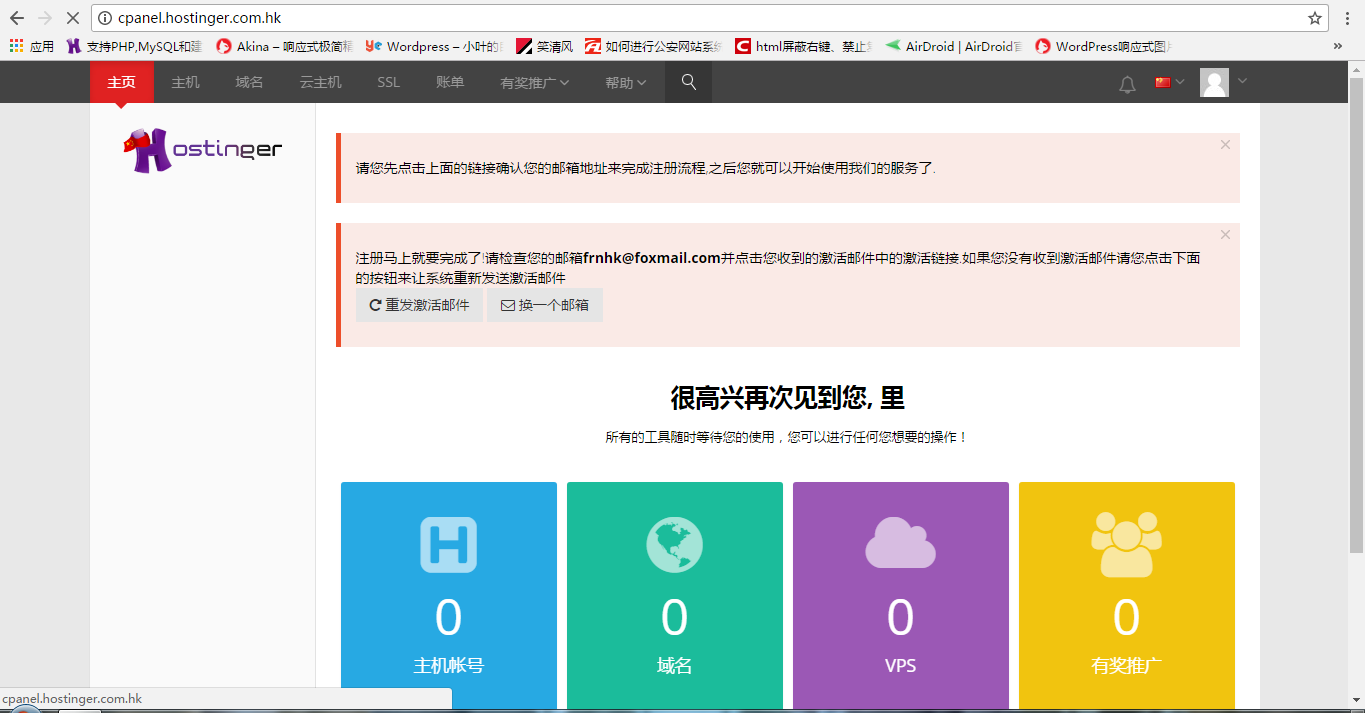Viewport: 1365px width, 713px height.
Task: Click the notification bell icon
Action: point(1126,84)
